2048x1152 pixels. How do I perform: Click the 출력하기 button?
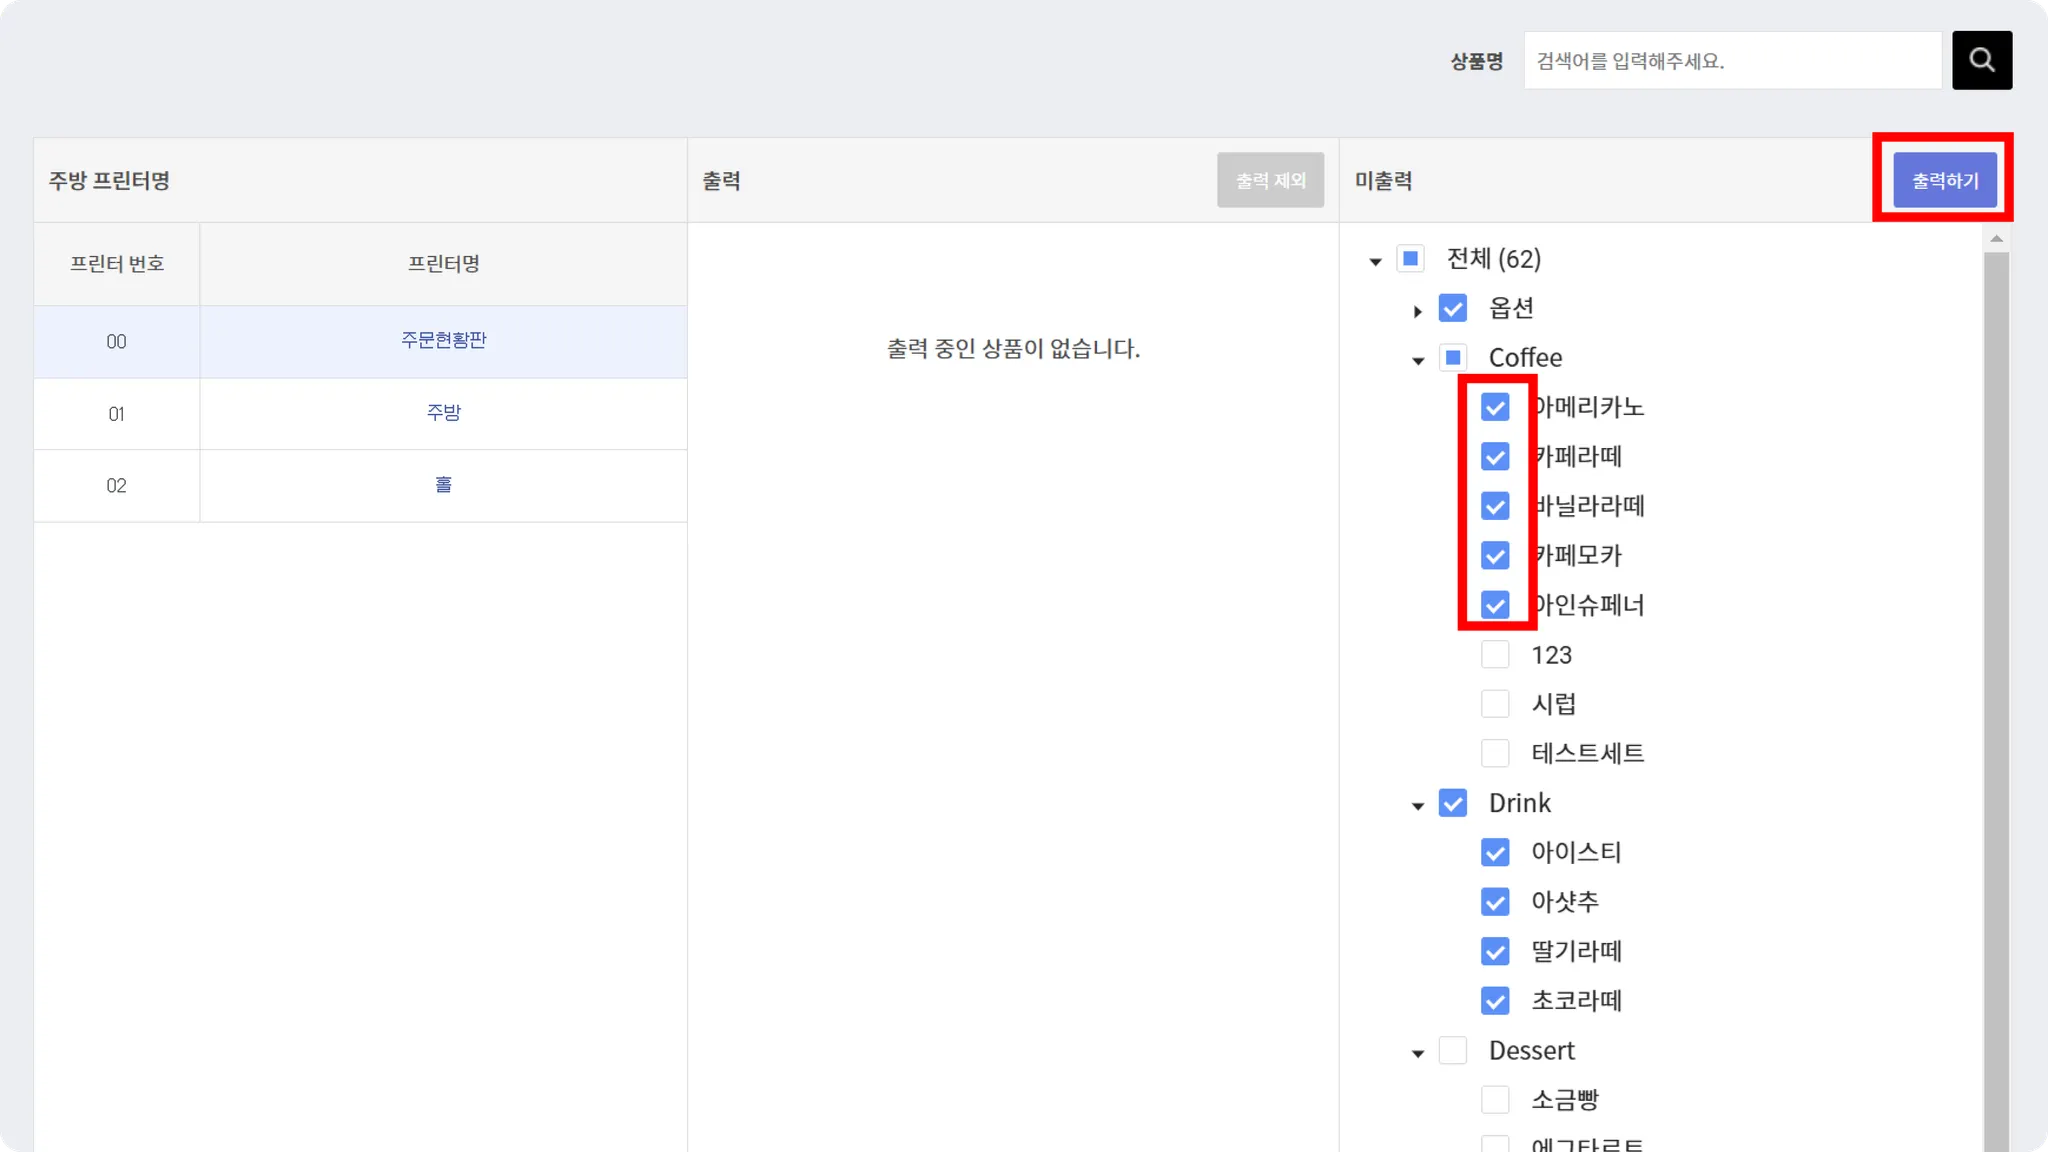point(1944,180)
